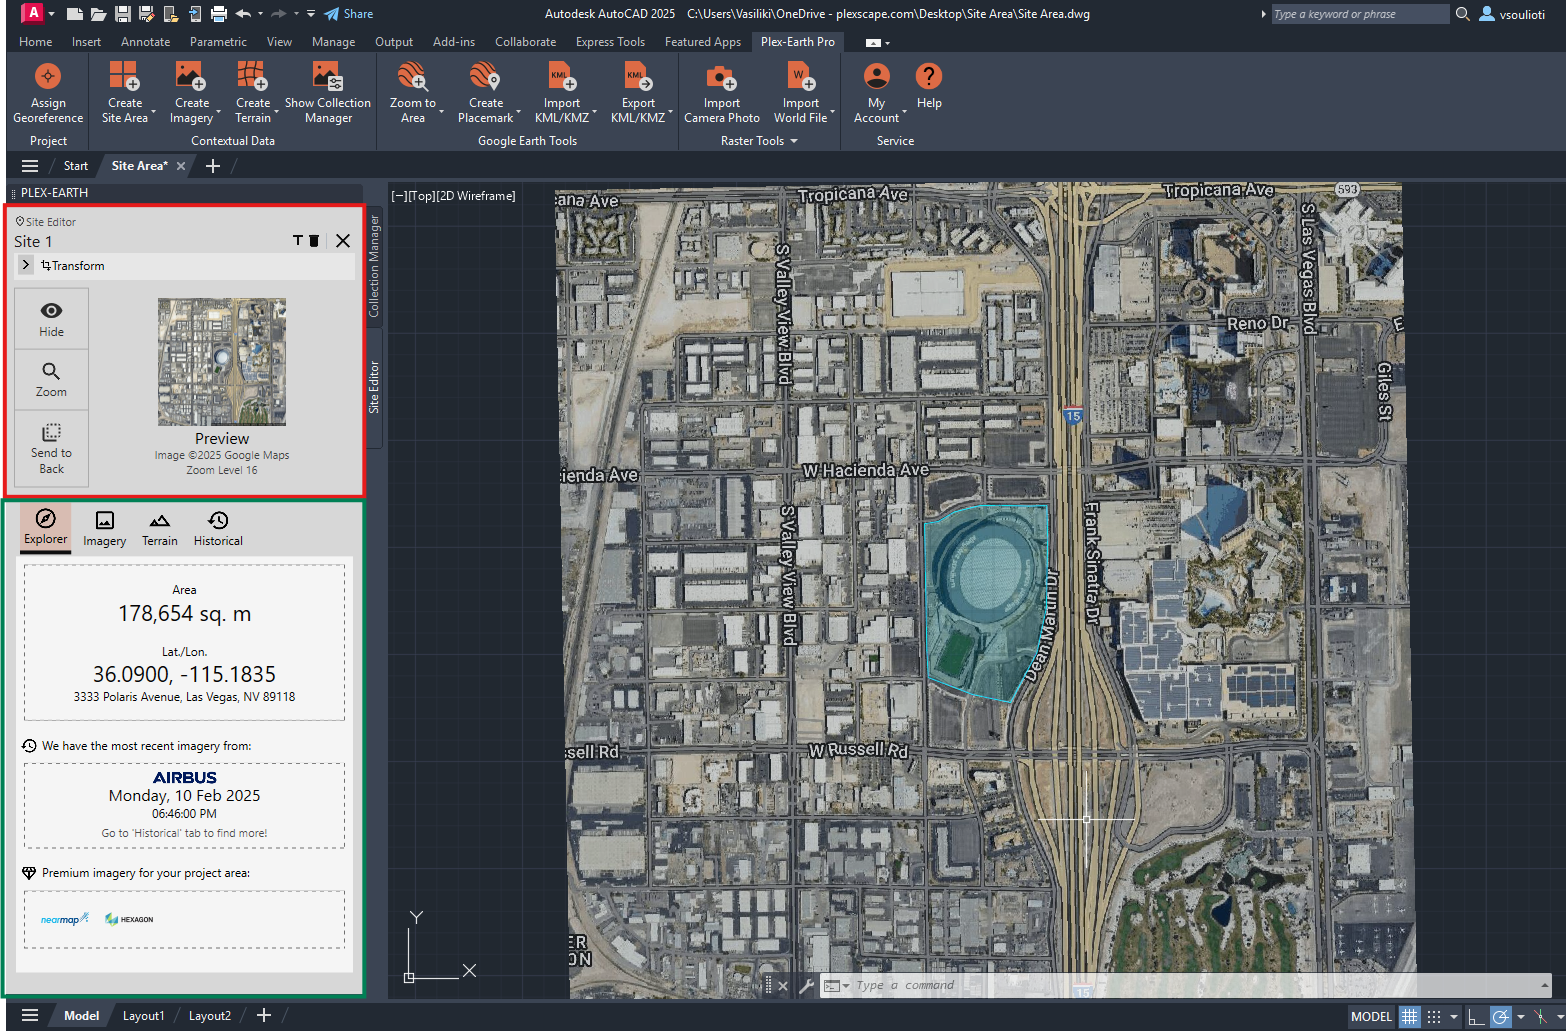This screenshot has height=1031, width=1566.
Task: Click the [Top] viewport view control
Action: (421, 196)
